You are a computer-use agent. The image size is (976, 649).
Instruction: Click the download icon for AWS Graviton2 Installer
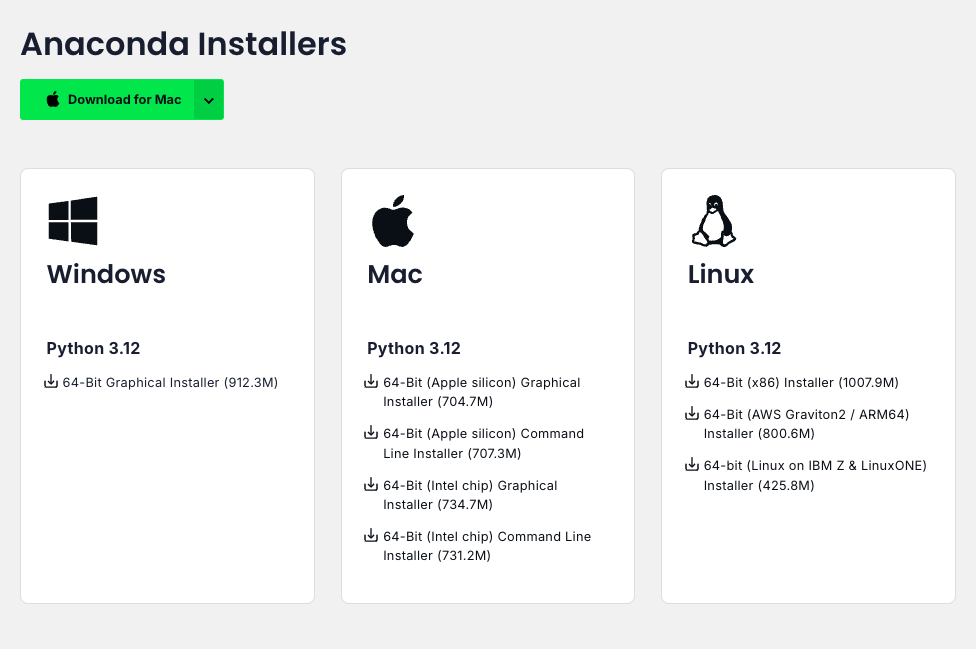pos(692,414)
